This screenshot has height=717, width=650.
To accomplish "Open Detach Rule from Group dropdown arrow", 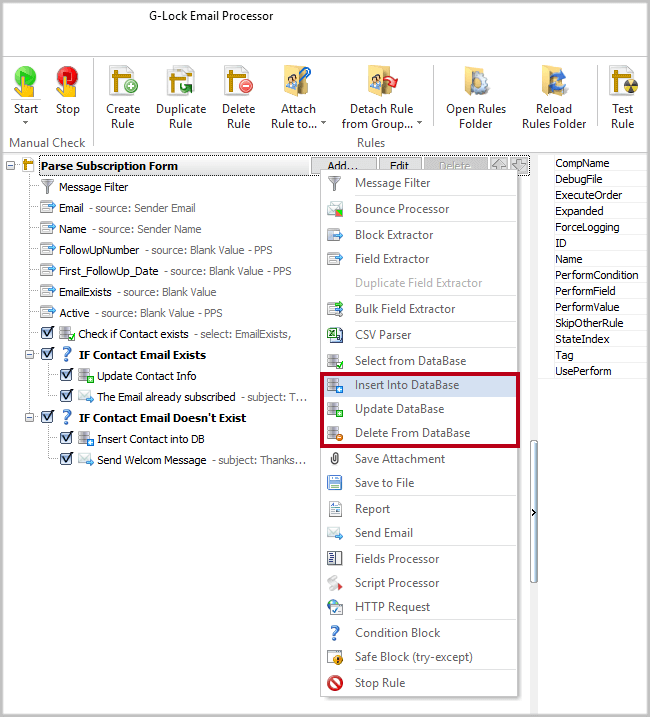I will coord(419,123).
